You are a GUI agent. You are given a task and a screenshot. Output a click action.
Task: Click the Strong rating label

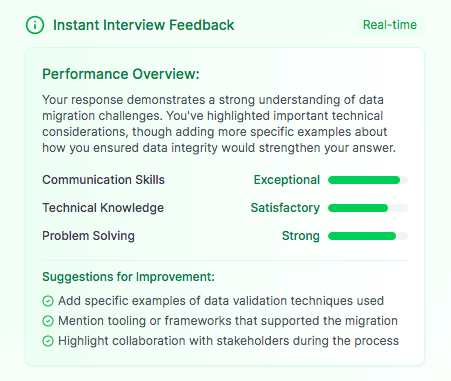click(x=301, y=236)
